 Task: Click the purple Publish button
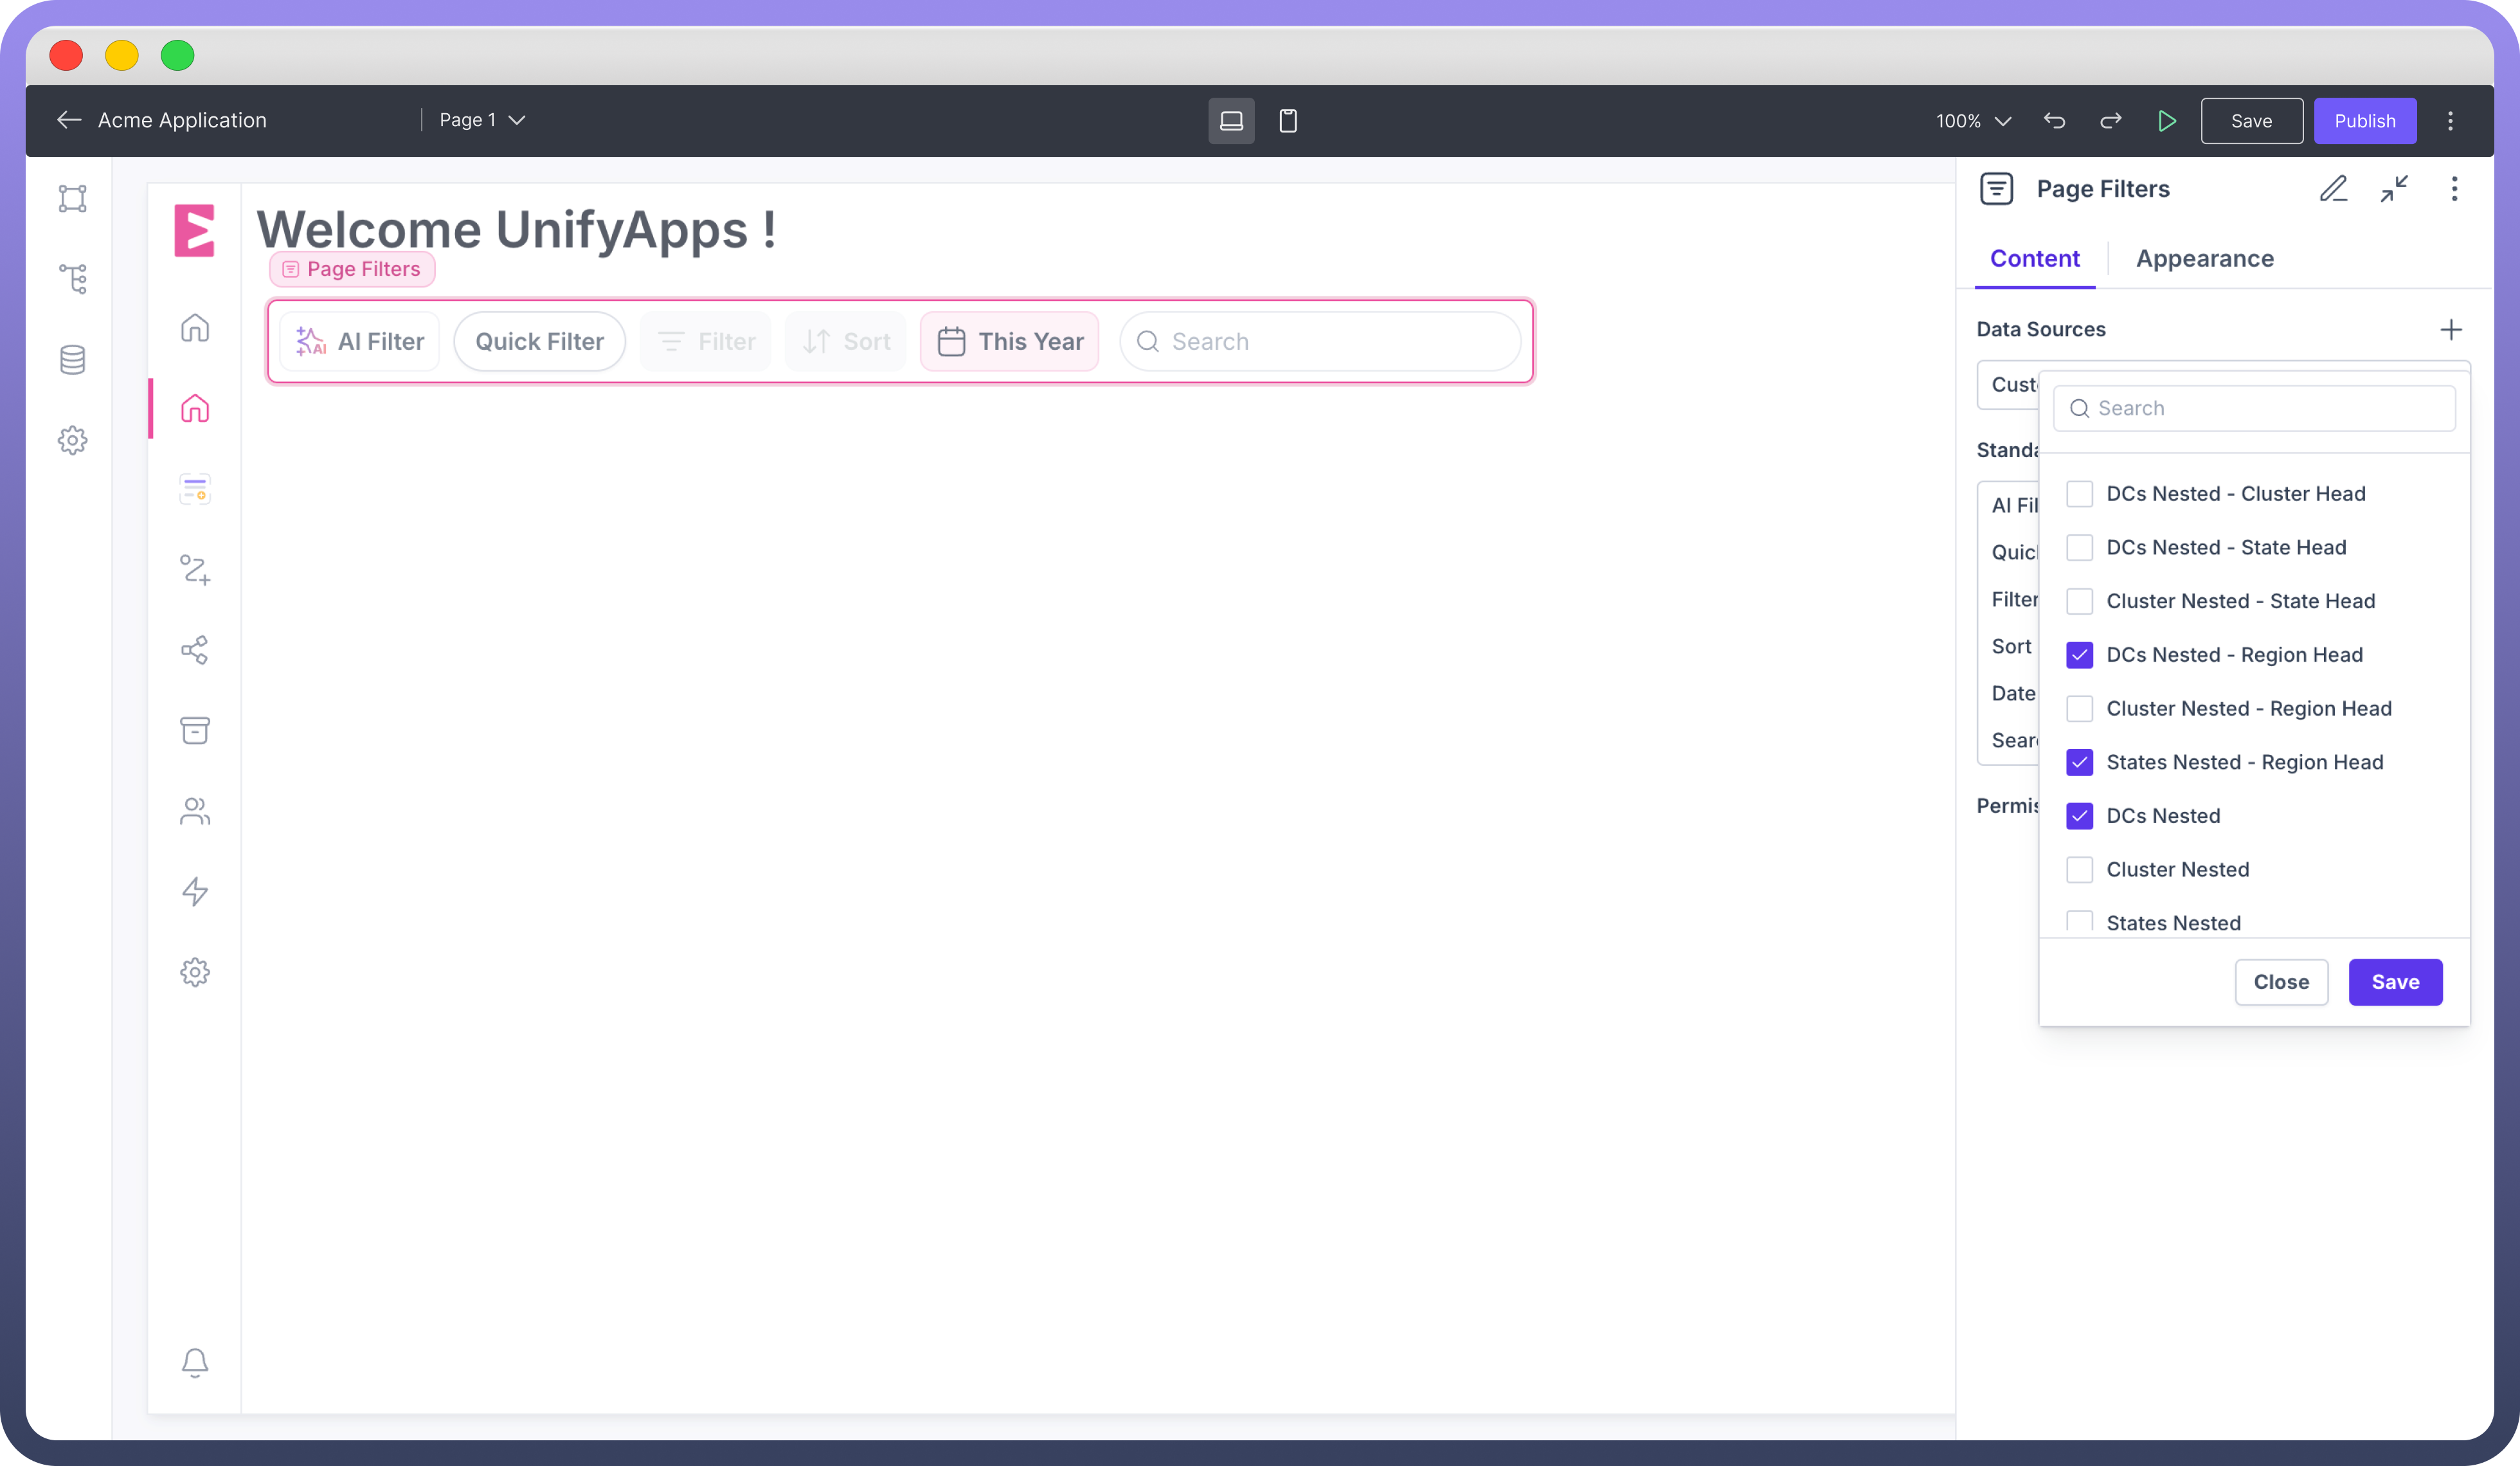pyautogui.click(x=2364, y=121)
